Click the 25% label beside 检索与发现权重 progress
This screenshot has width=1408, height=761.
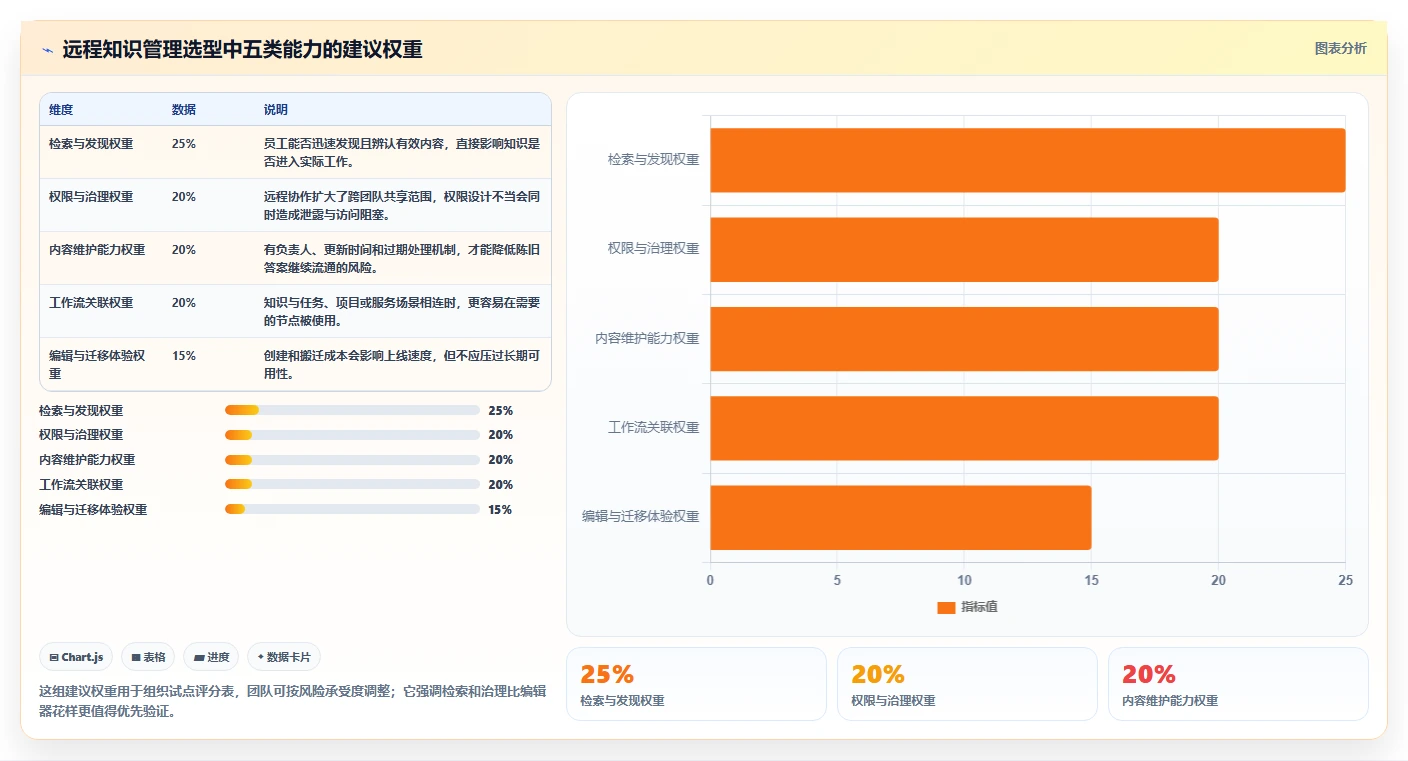pos(500,411)
